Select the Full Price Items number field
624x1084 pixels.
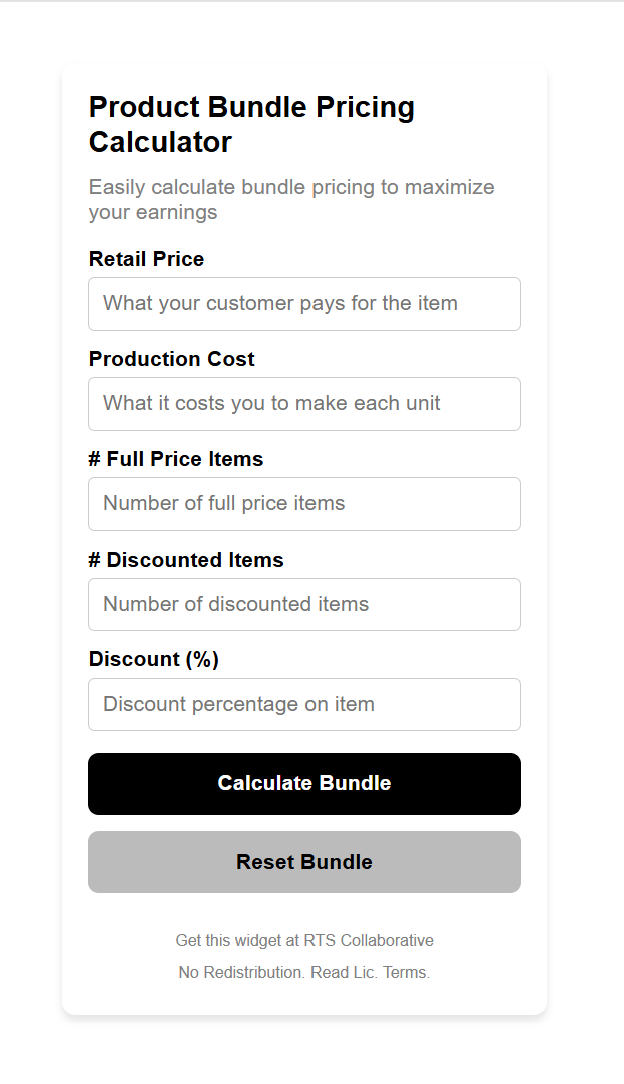304,504
